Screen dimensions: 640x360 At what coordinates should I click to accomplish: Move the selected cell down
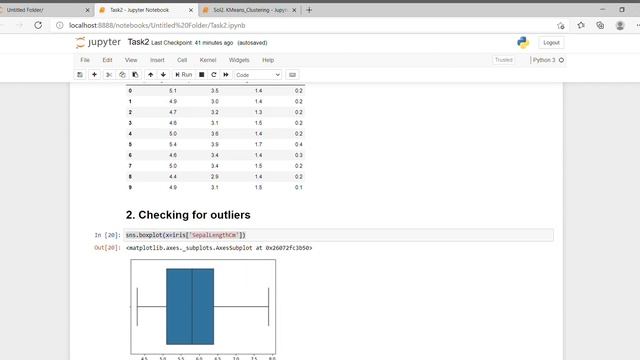point(163,75)
